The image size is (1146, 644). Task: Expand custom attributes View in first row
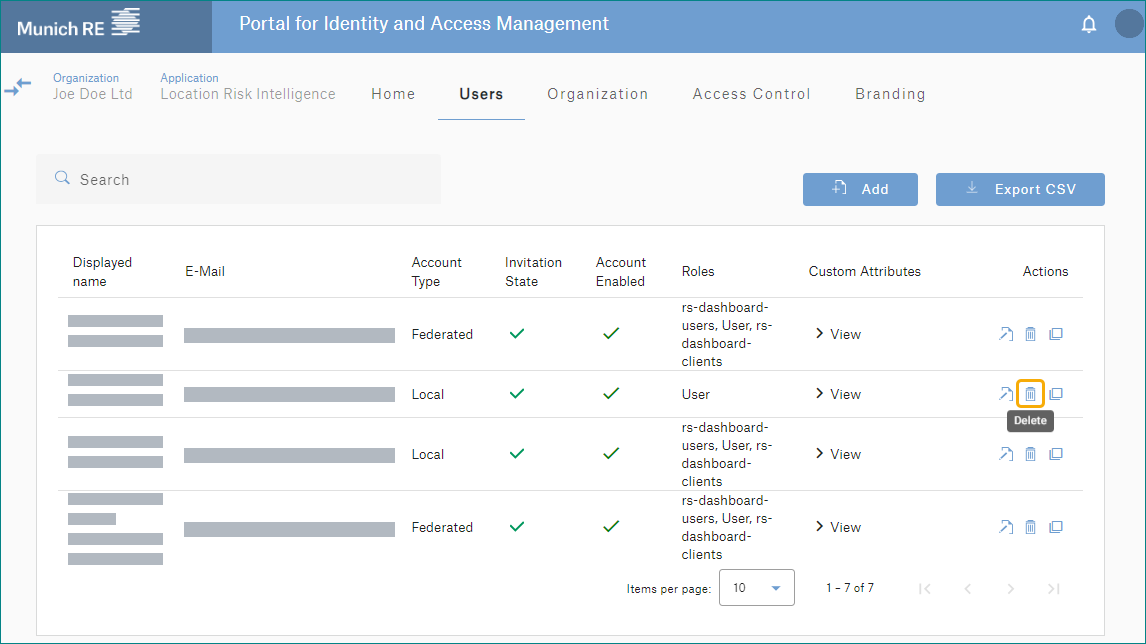coord(838,334)
